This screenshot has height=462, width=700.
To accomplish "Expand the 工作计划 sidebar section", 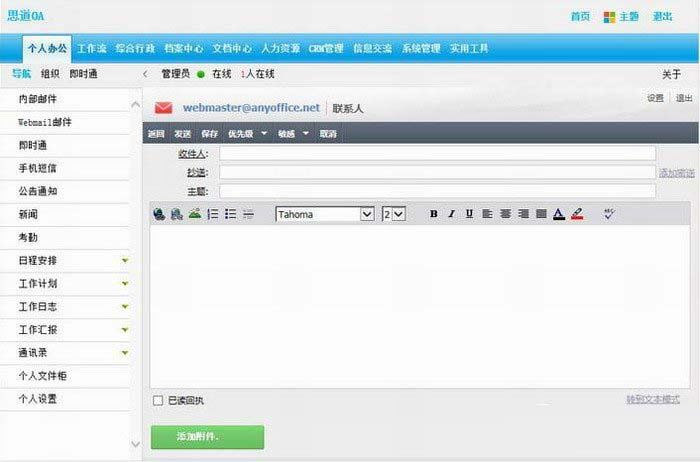I will point(125,283).
